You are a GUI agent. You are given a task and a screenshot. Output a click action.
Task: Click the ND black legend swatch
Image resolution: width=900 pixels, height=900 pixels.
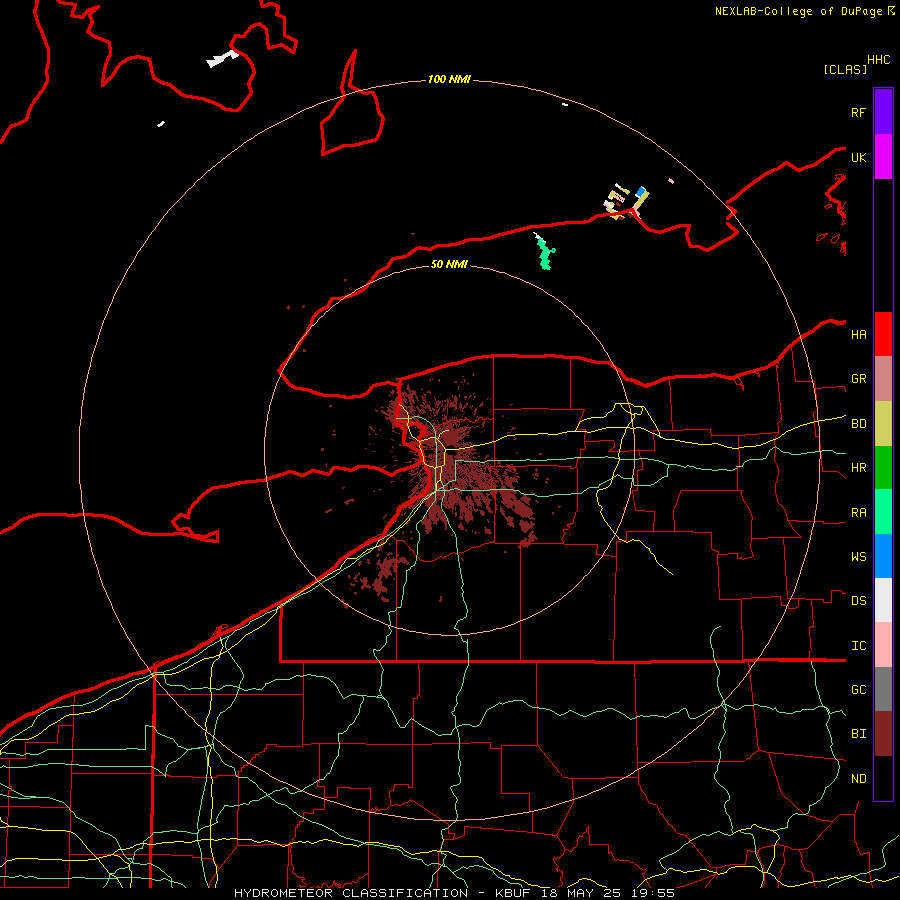click(x=883, y=778)
